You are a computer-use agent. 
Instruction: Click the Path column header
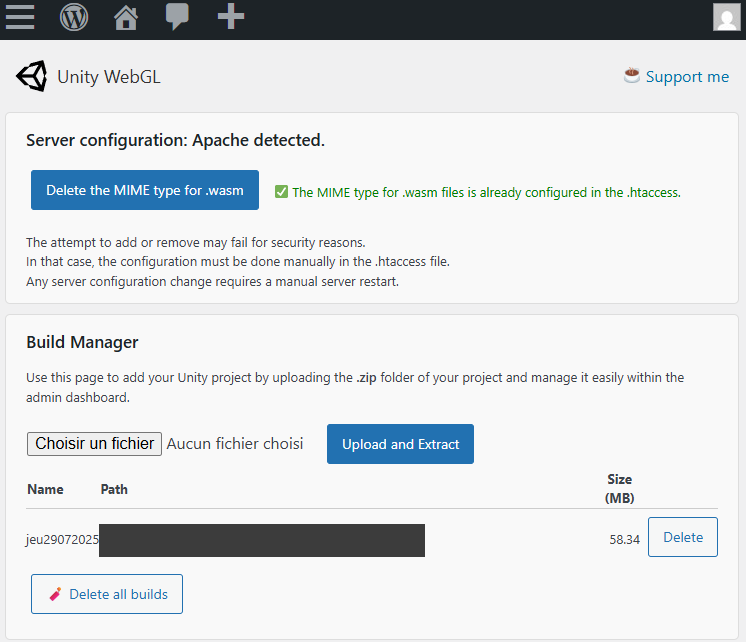pos(114,489)
